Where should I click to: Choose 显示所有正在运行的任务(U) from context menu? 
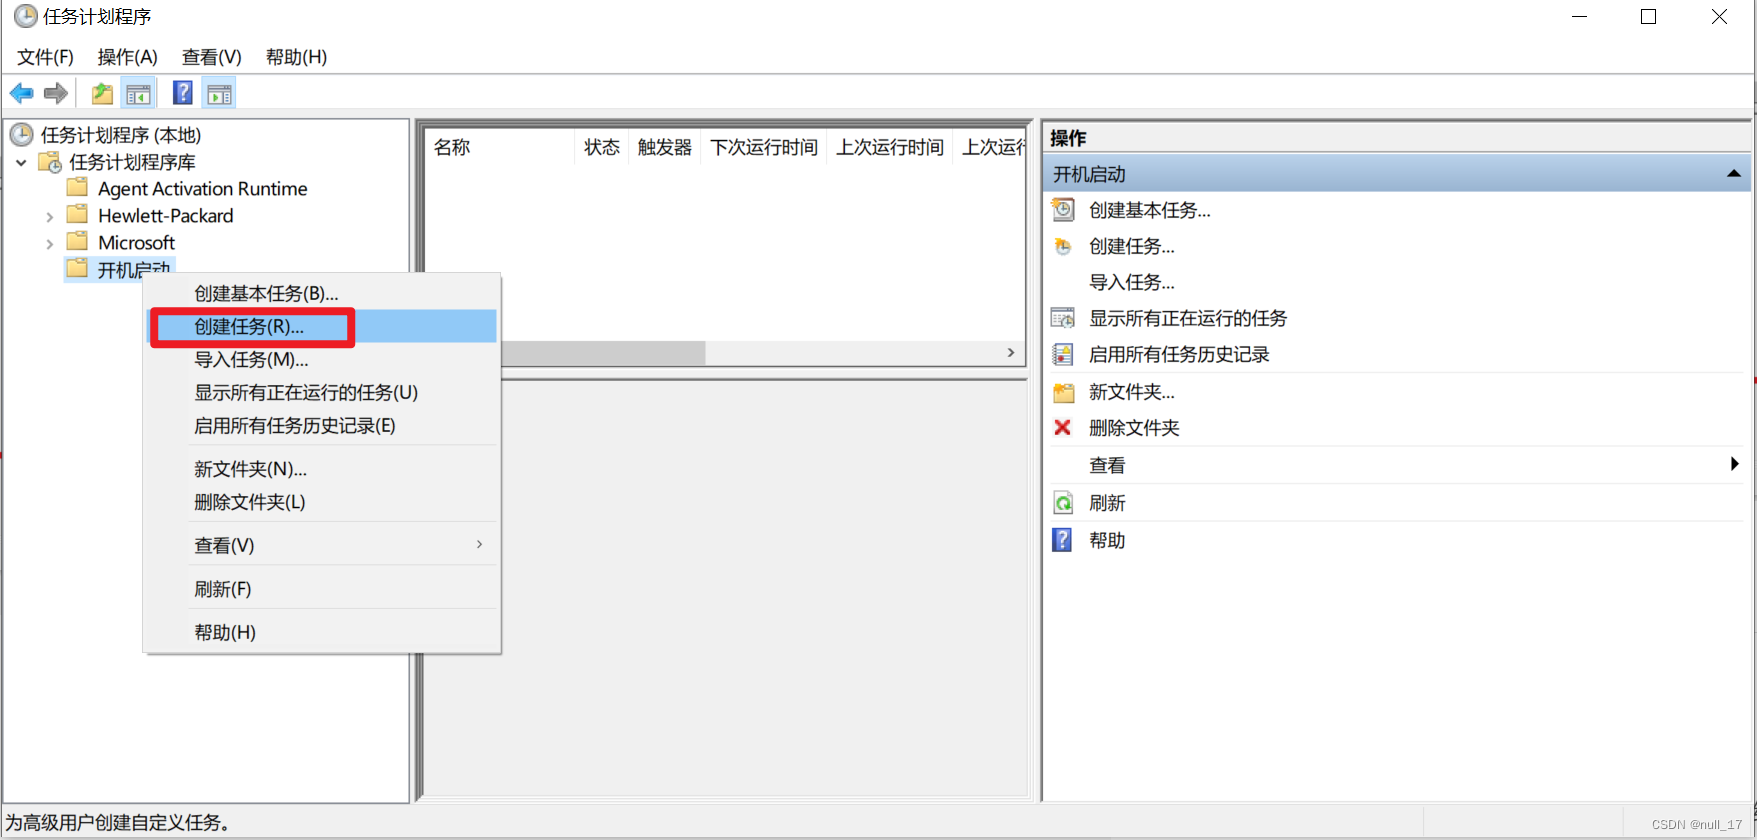click(x=322, y=392)
